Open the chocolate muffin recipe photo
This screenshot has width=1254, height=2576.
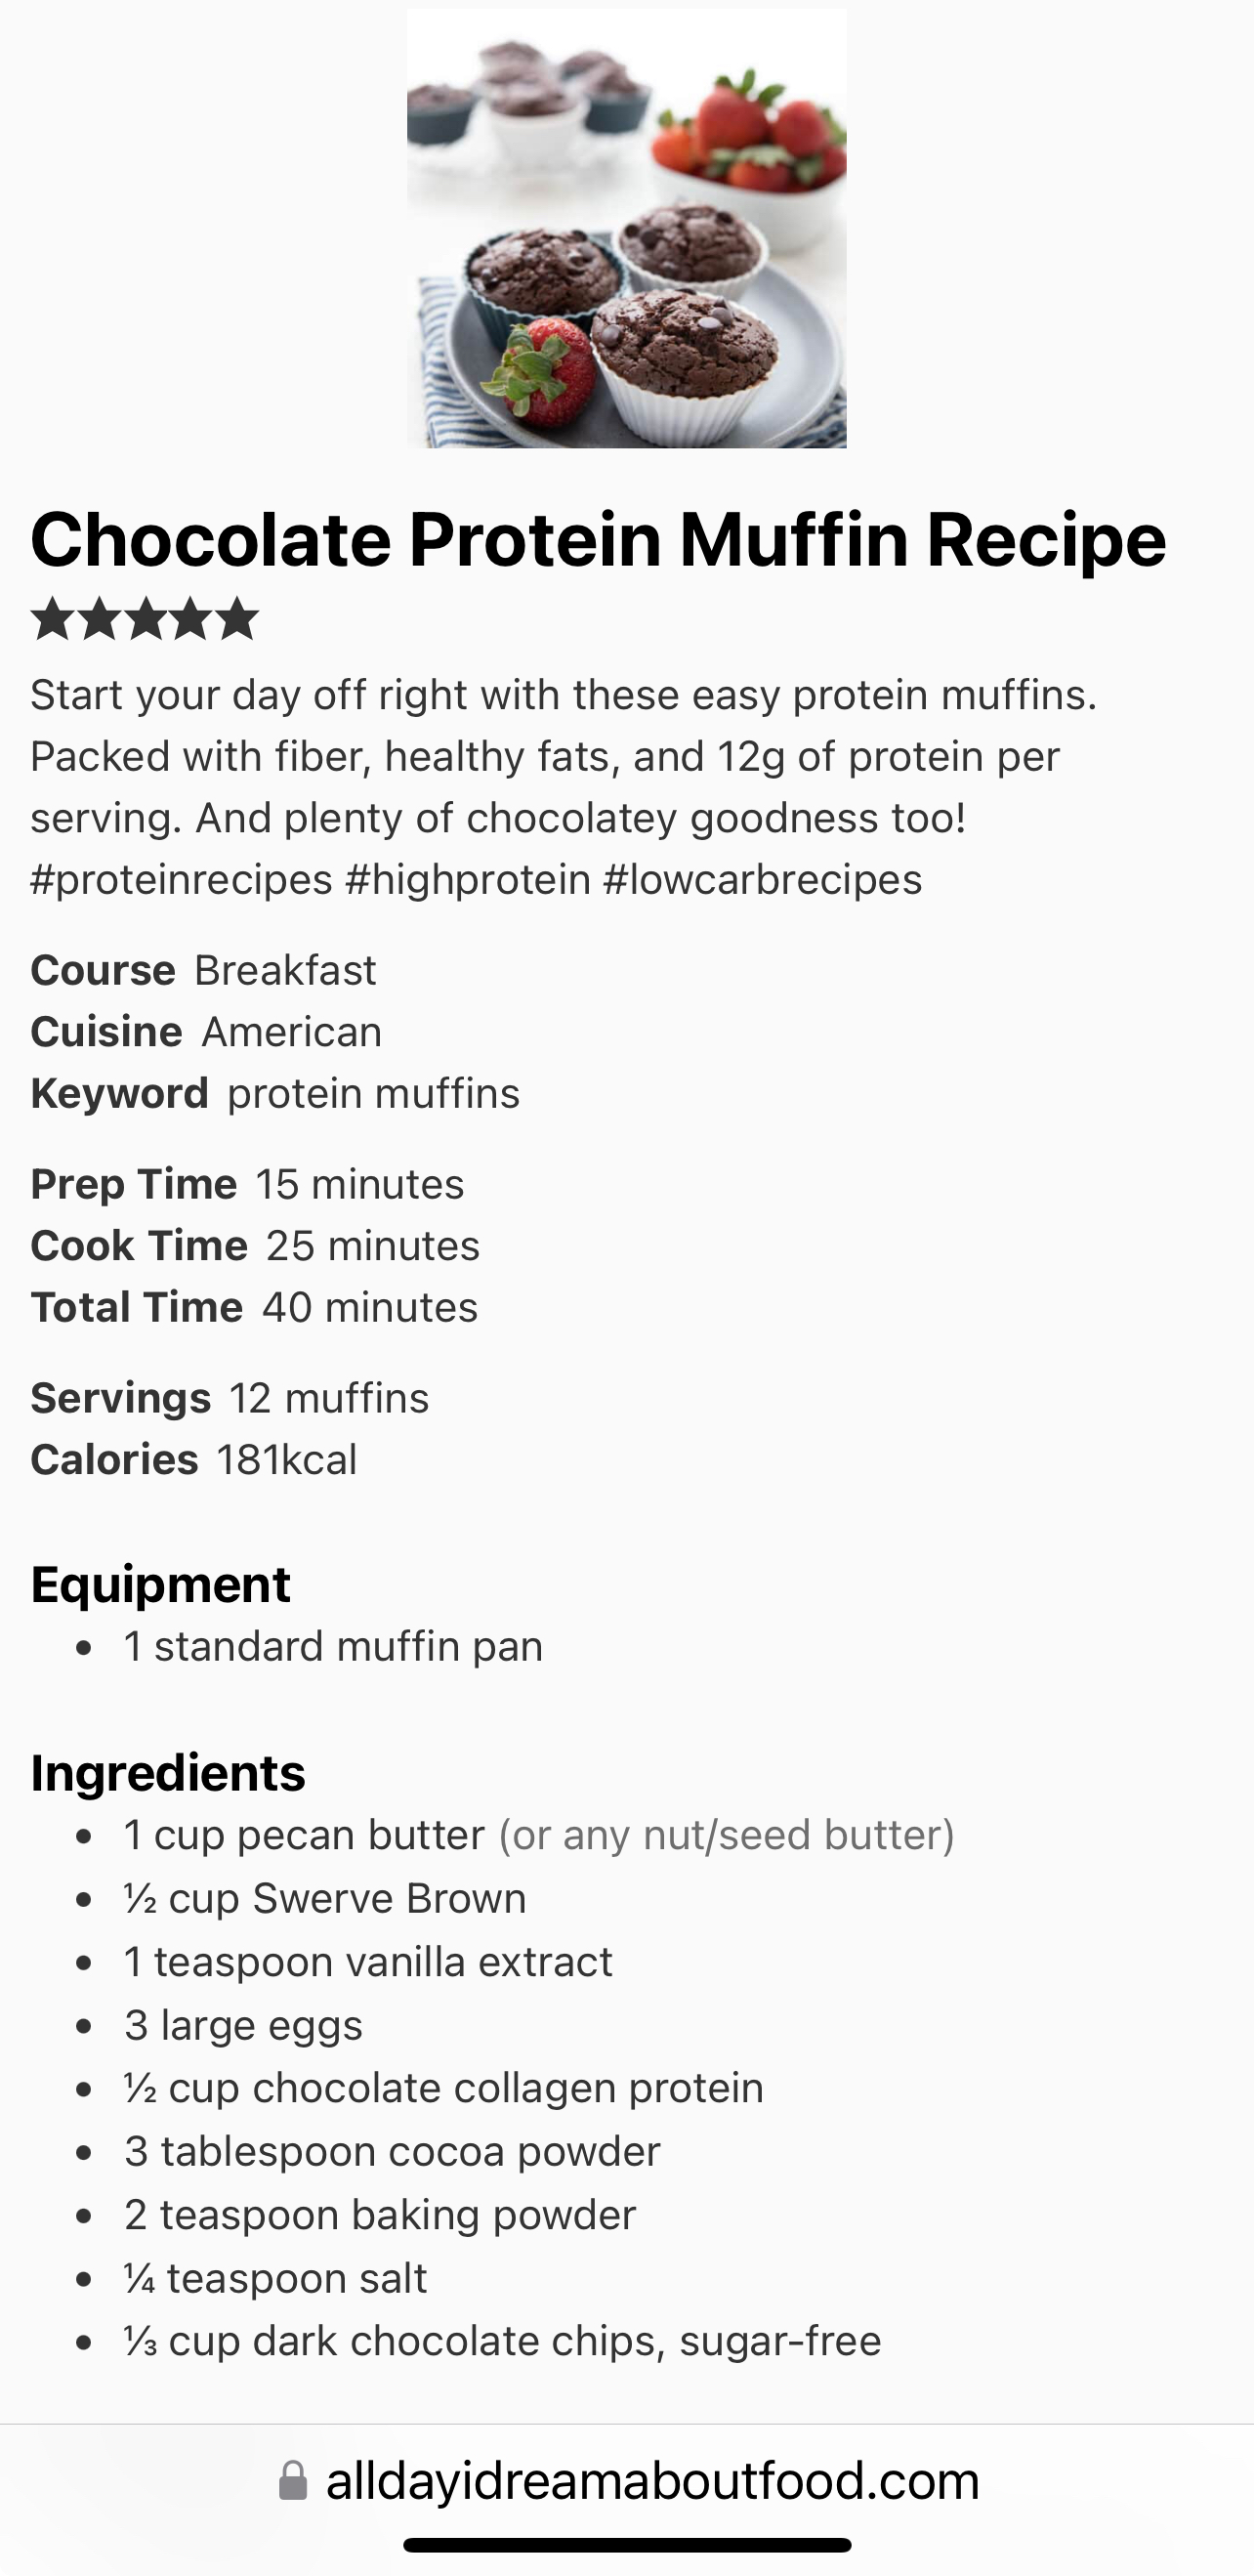tap(626, 228)
